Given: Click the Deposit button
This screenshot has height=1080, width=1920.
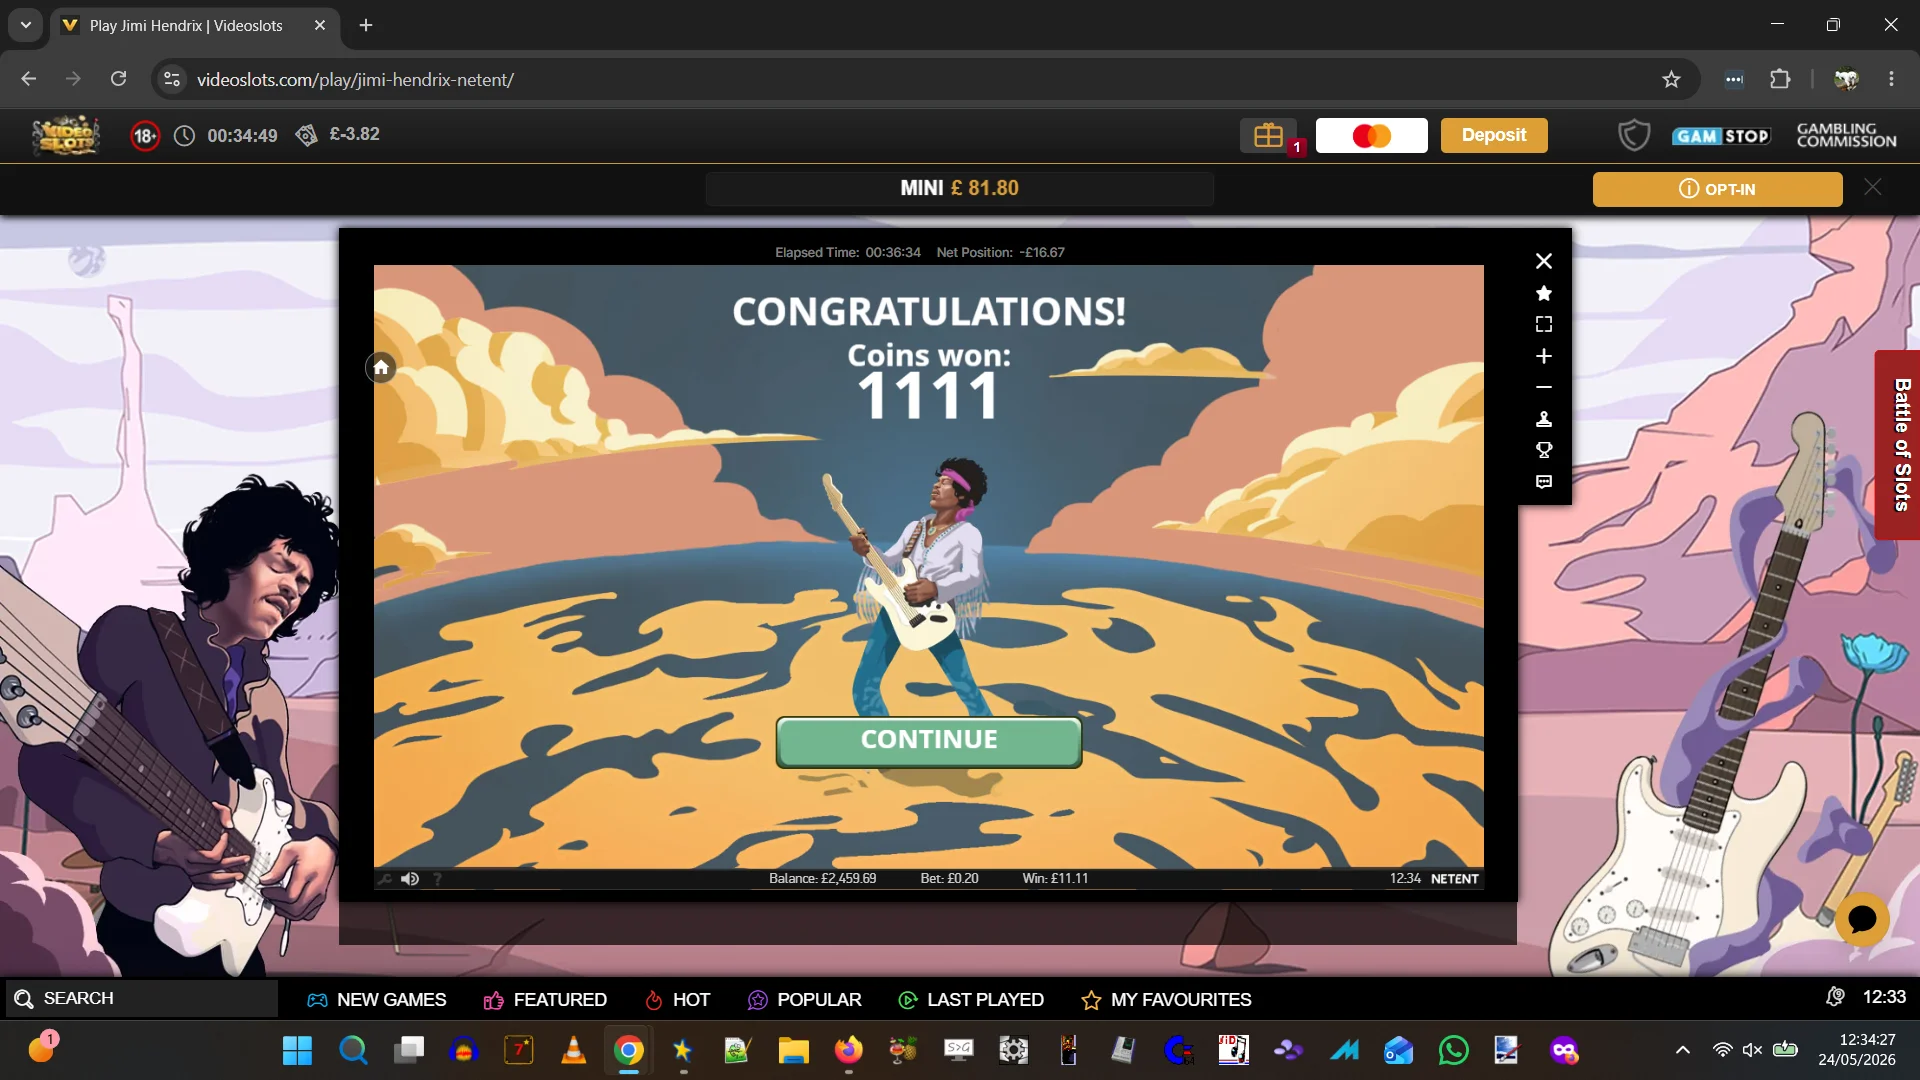Looking at the screenshot, I should (x=1494, y=135).
